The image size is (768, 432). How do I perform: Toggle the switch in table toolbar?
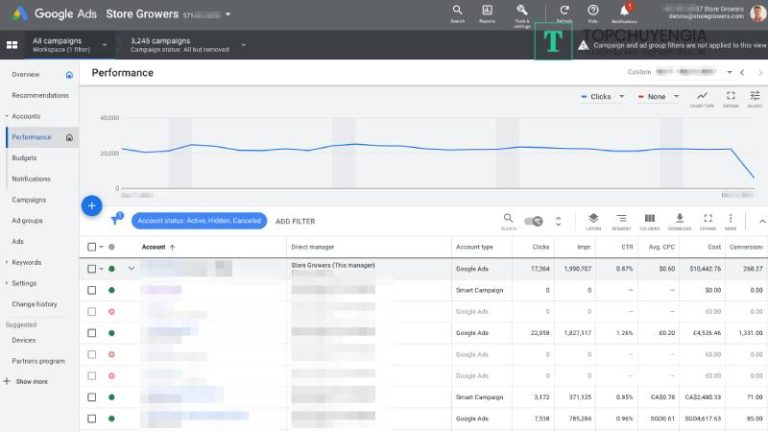[x=533, y=221]
